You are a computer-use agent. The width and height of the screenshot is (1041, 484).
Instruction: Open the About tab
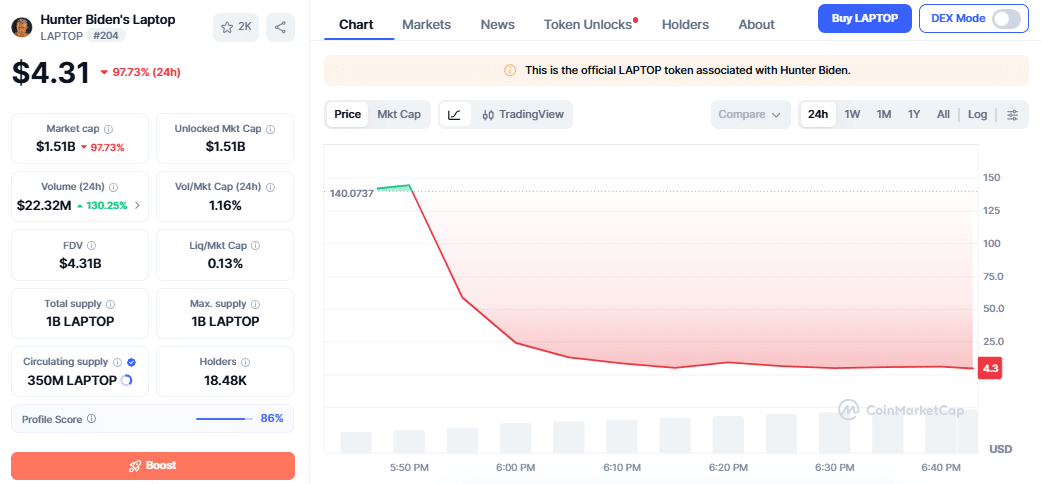(x=756, y=25)
